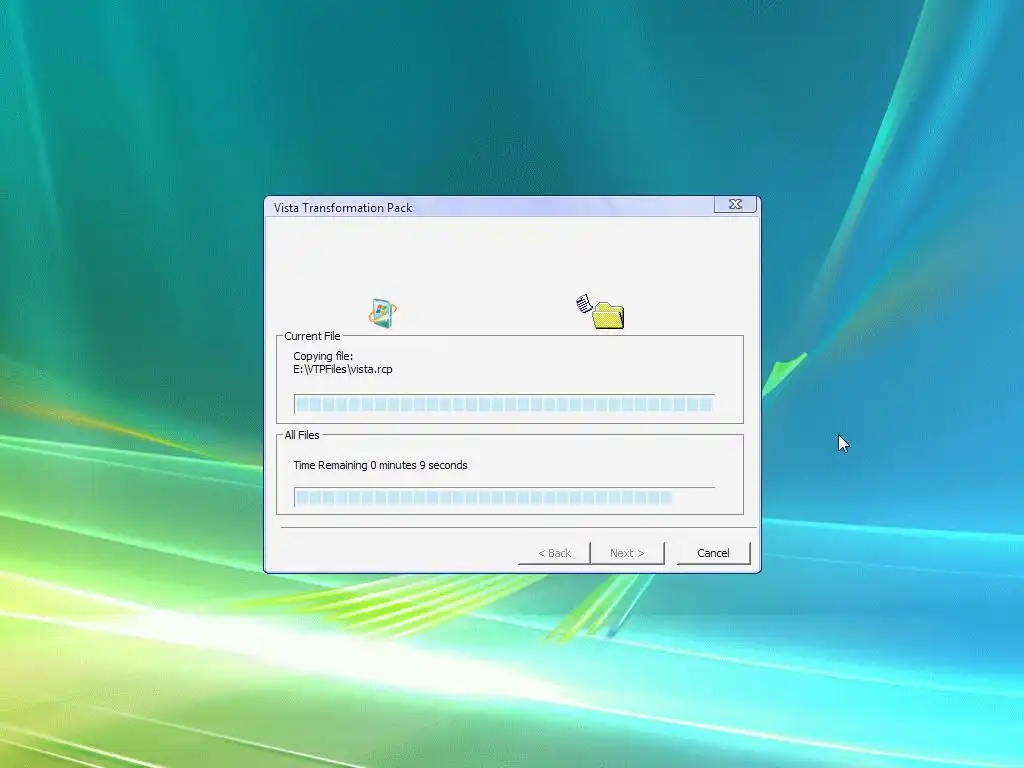Click the Time Remaining 0 minutes text
The image size is (1024, 768).
pos(380,465)
